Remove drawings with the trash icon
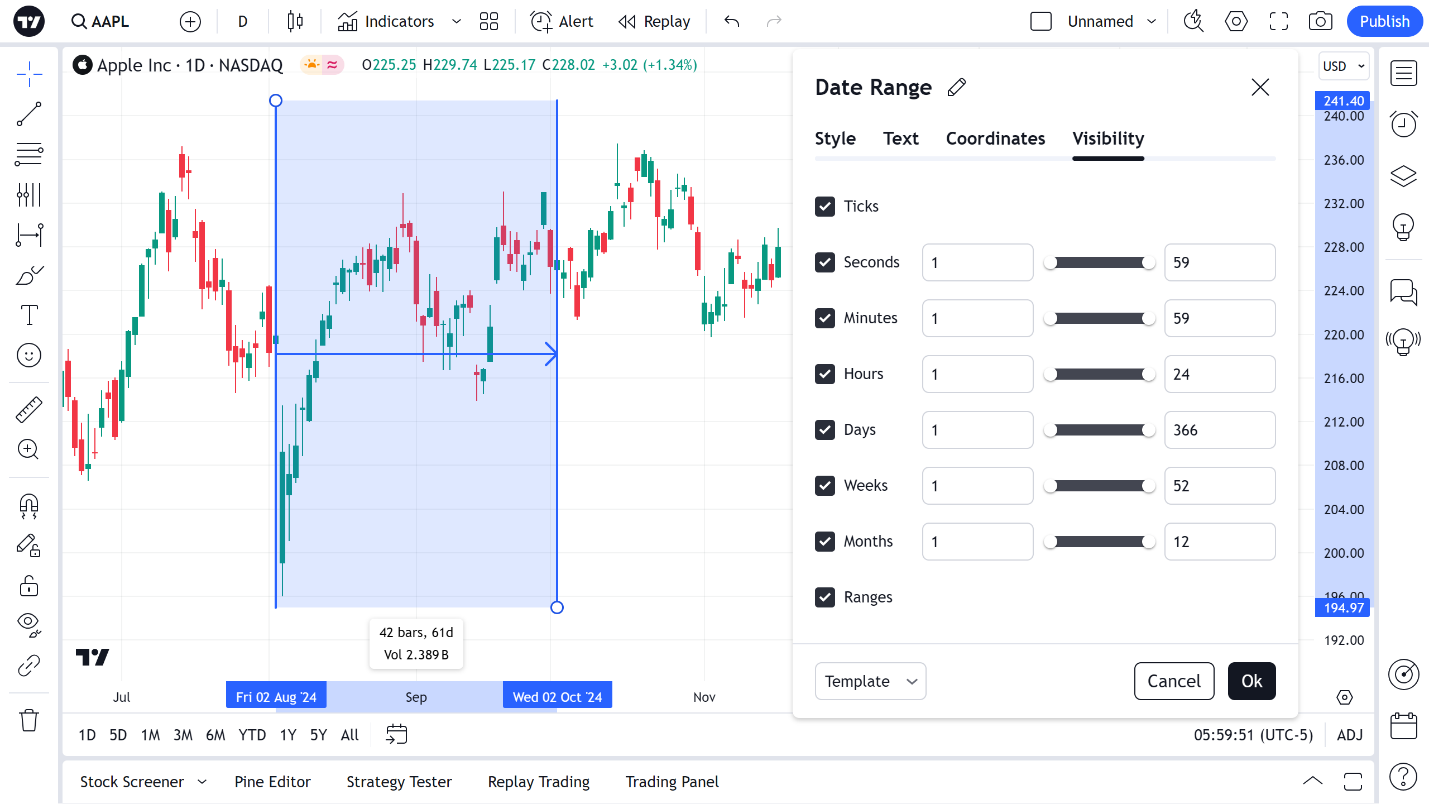1429x804 pixels. [x=29, y=720]
